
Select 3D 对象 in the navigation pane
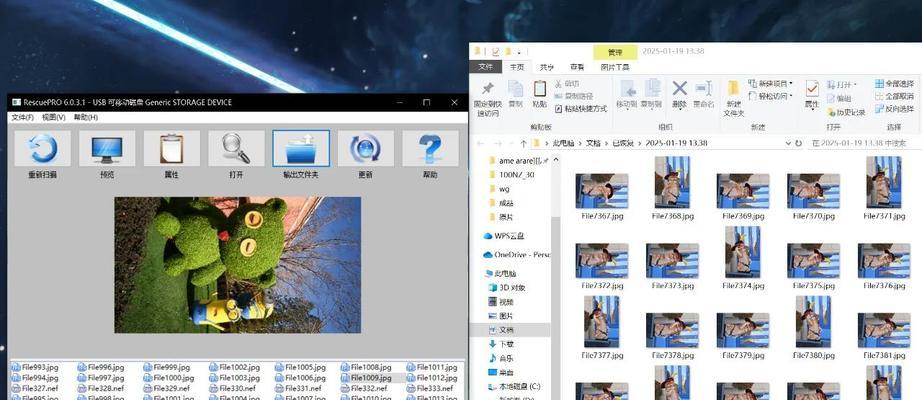pos(506,288)
